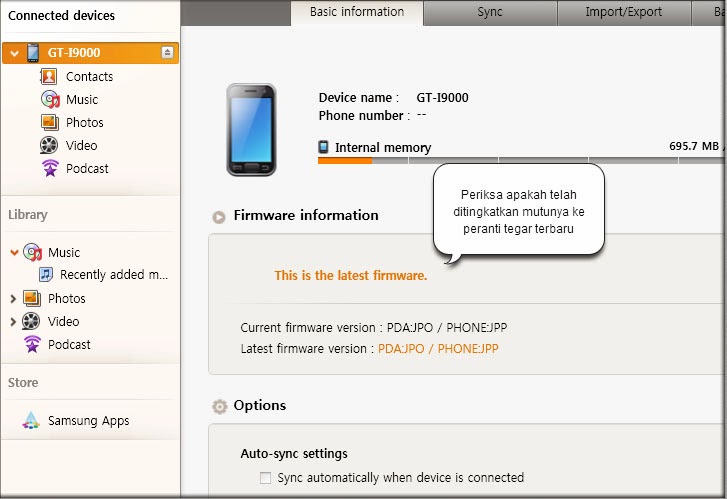Click the Library Podcast icon
The width and height of the screenshot is (727, 499).
click(32, 344)
